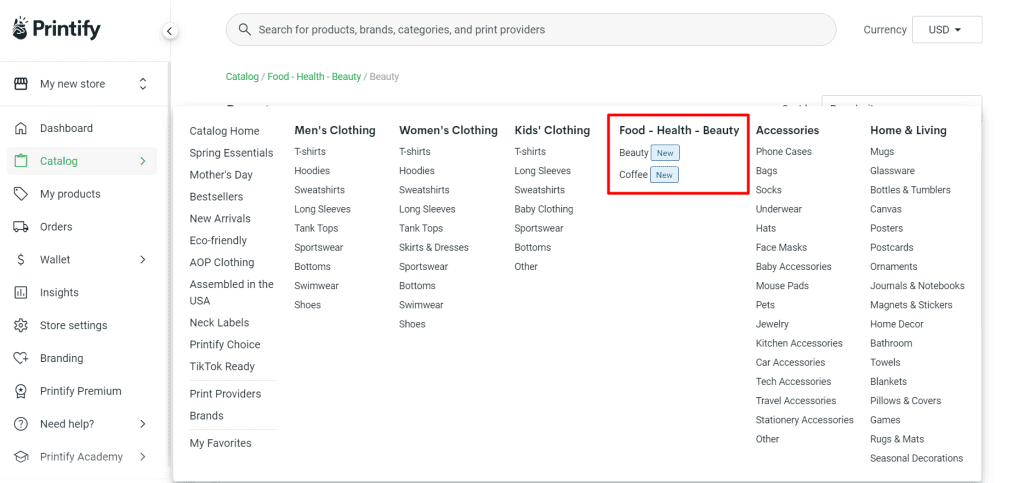Click the Printify Premium badge icon
This screenshot has height=483, width=1024.
(x=21, y=391)
